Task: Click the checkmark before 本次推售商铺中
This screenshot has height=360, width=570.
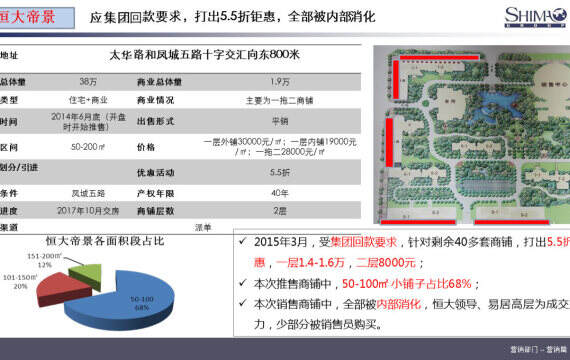Action: pyautogui.click(x=243, y=282)
